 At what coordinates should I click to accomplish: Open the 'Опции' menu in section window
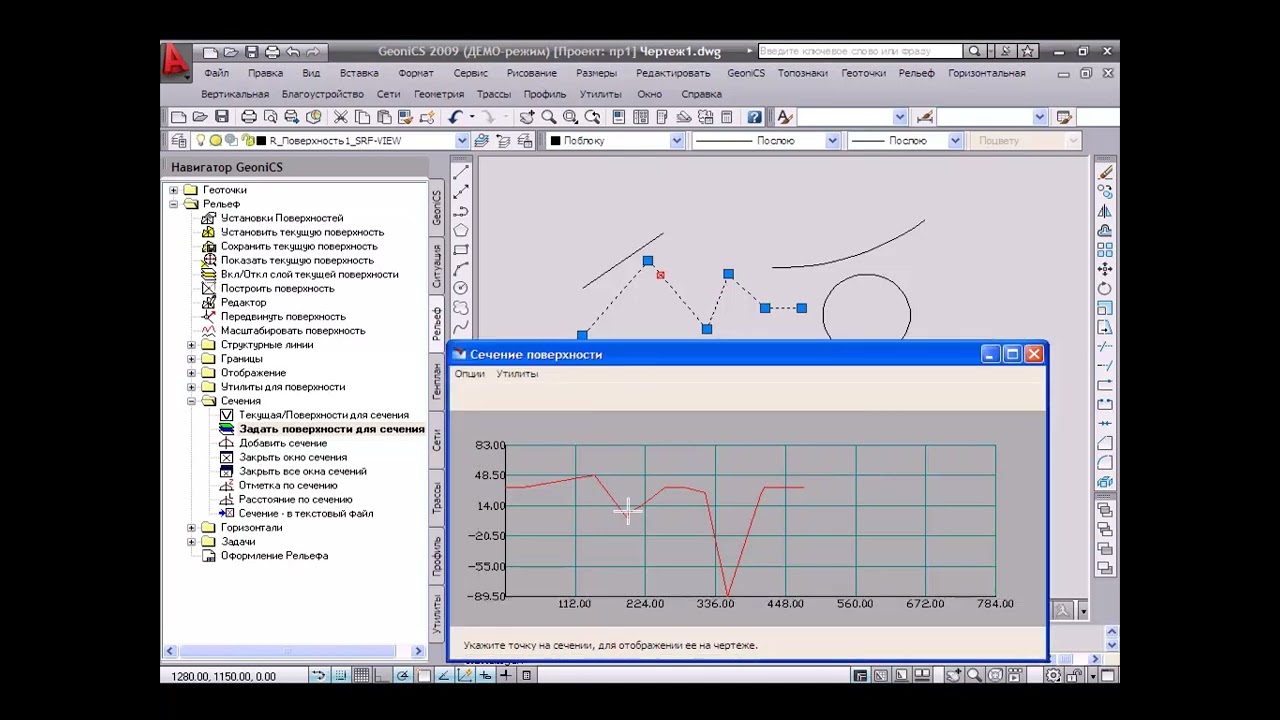(469, 373)
